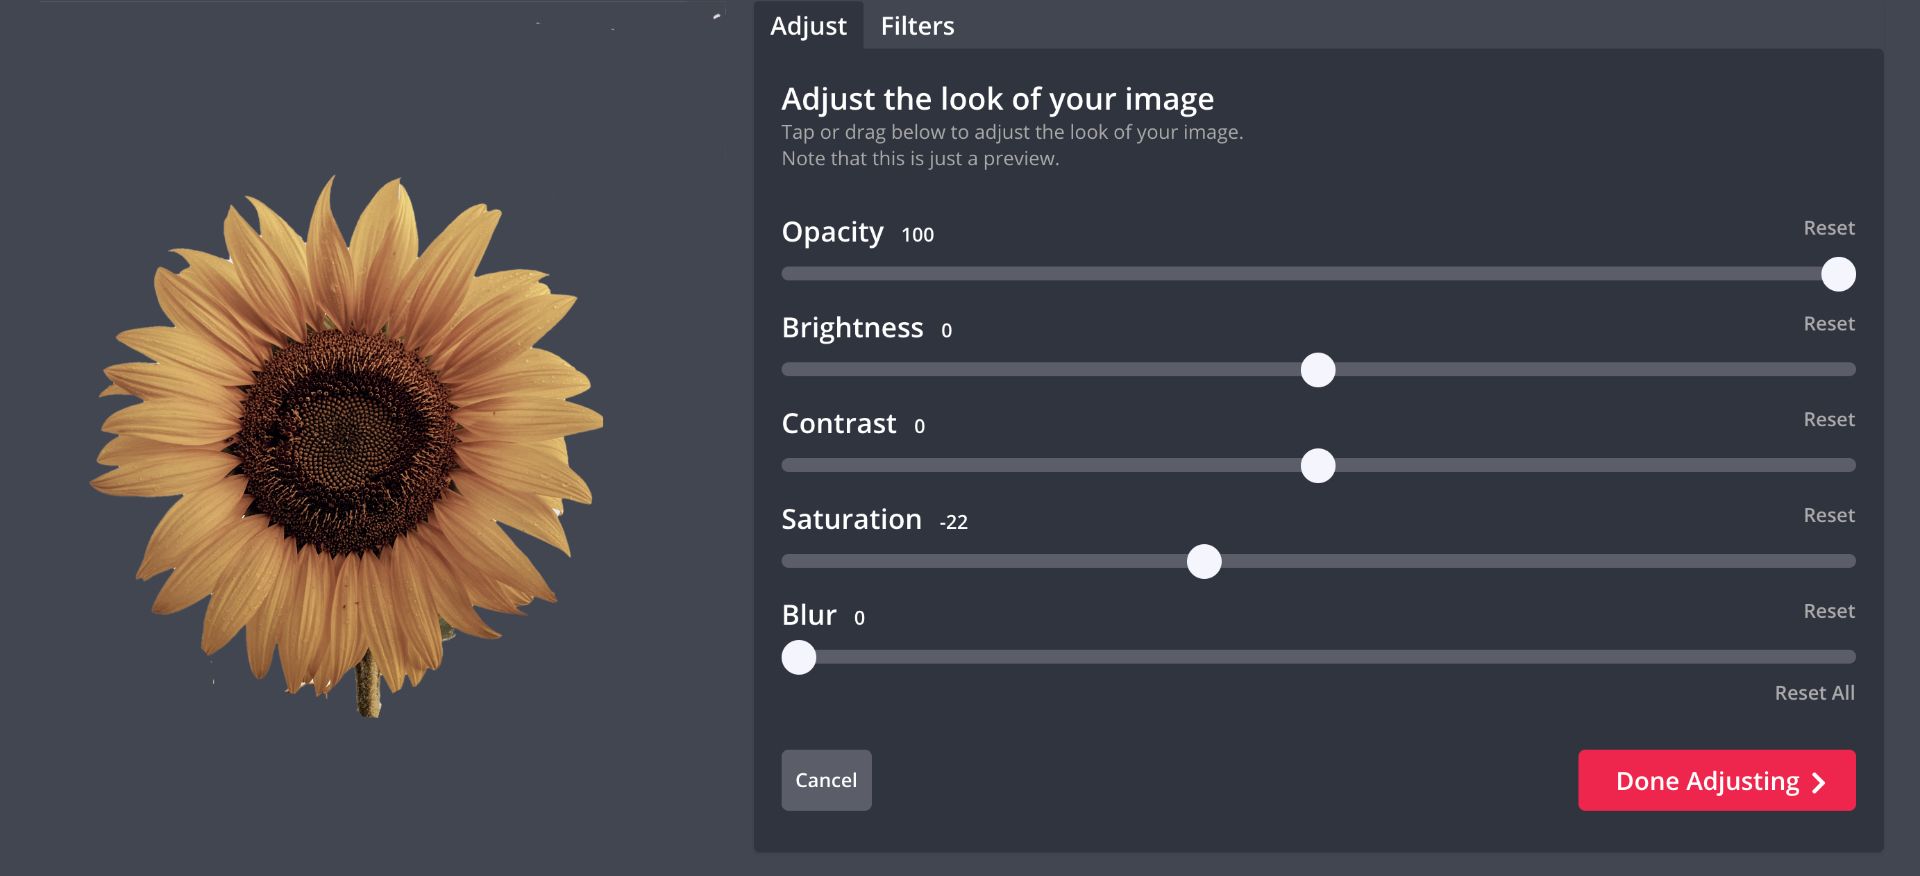This screenshot has height=876, width=1920.
Task: Click the Saturation slider knob
Action: (x=1204, y=562)
